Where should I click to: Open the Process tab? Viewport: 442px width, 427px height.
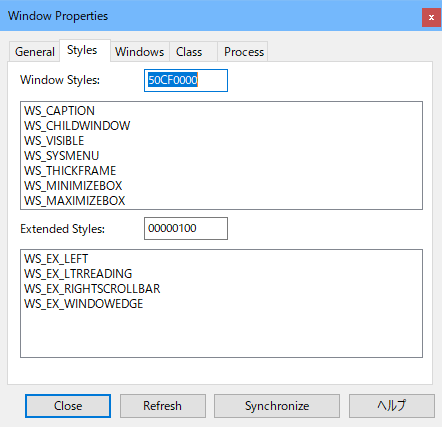coord(243,52)
